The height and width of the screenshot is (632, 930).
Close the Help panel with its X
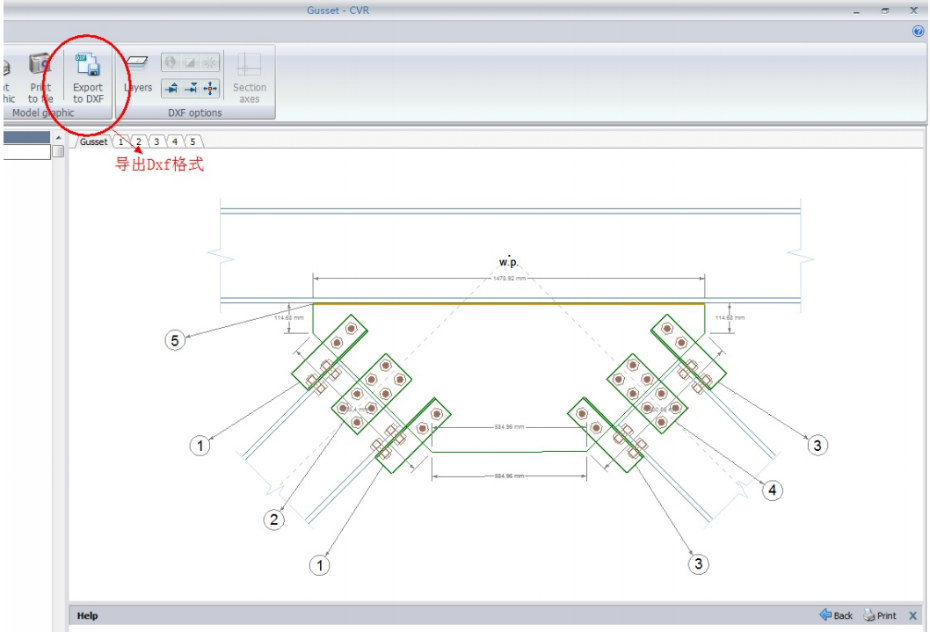[913, 615]
